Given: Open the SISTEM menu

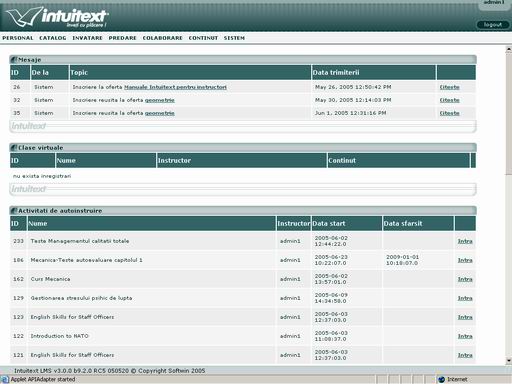Looking at the screenshot, I should pyautogui.click(x=234, y=38).
